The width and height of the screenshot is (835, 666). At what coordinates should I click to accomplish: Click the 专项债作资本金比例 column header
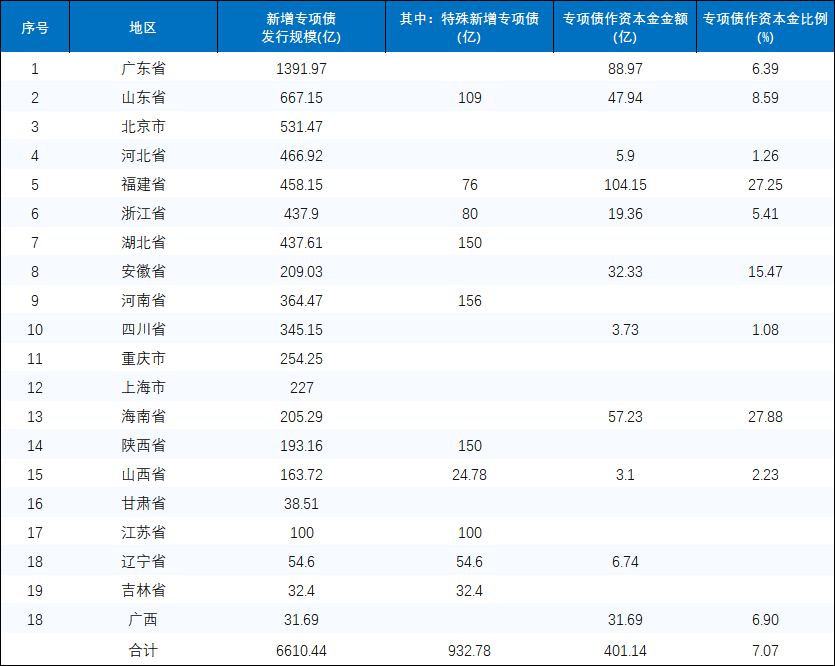point(766,27)
